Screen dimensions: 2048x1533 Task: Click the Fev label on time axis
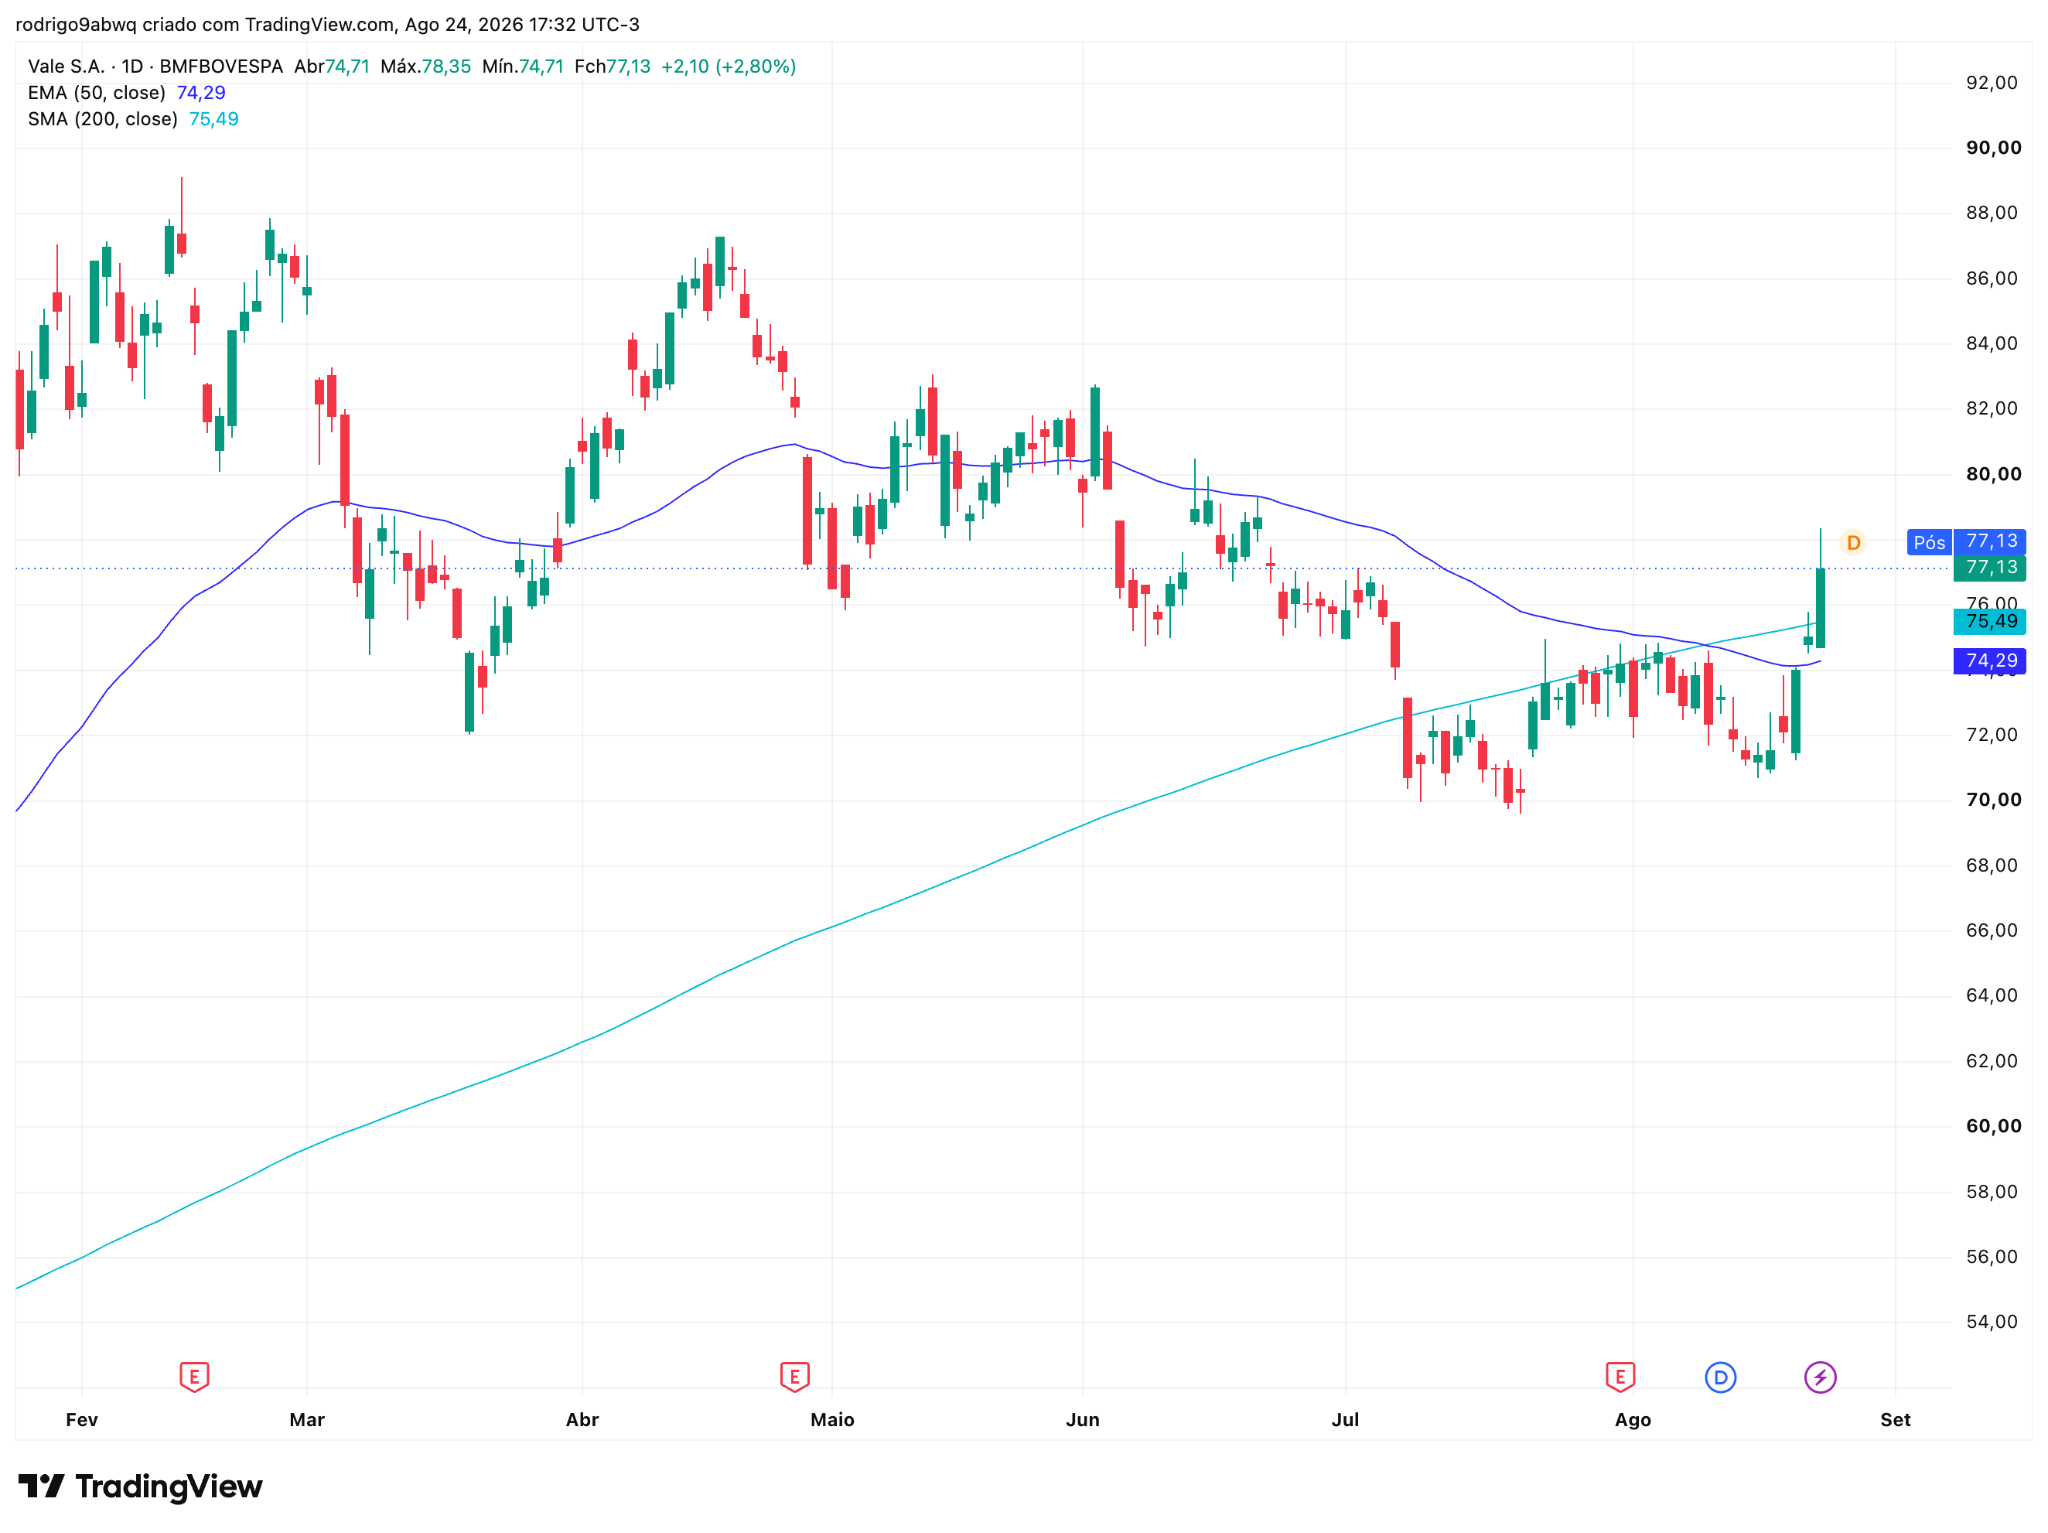pyautogui.click(x=81, y=1419)
